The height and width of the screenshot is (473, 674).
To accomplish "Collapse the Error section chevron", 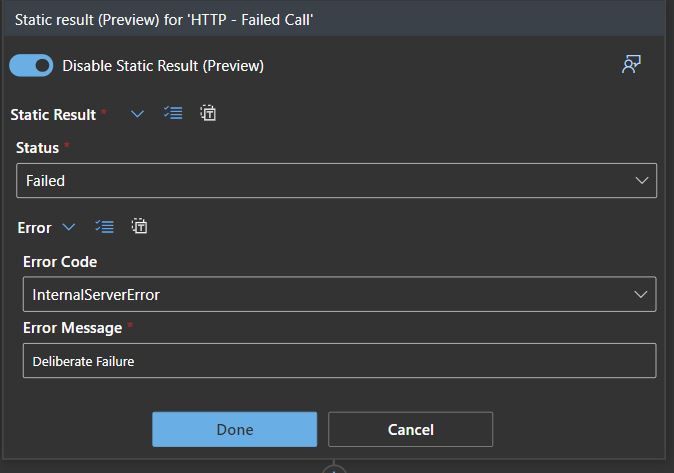I will (x=69, y=227).
